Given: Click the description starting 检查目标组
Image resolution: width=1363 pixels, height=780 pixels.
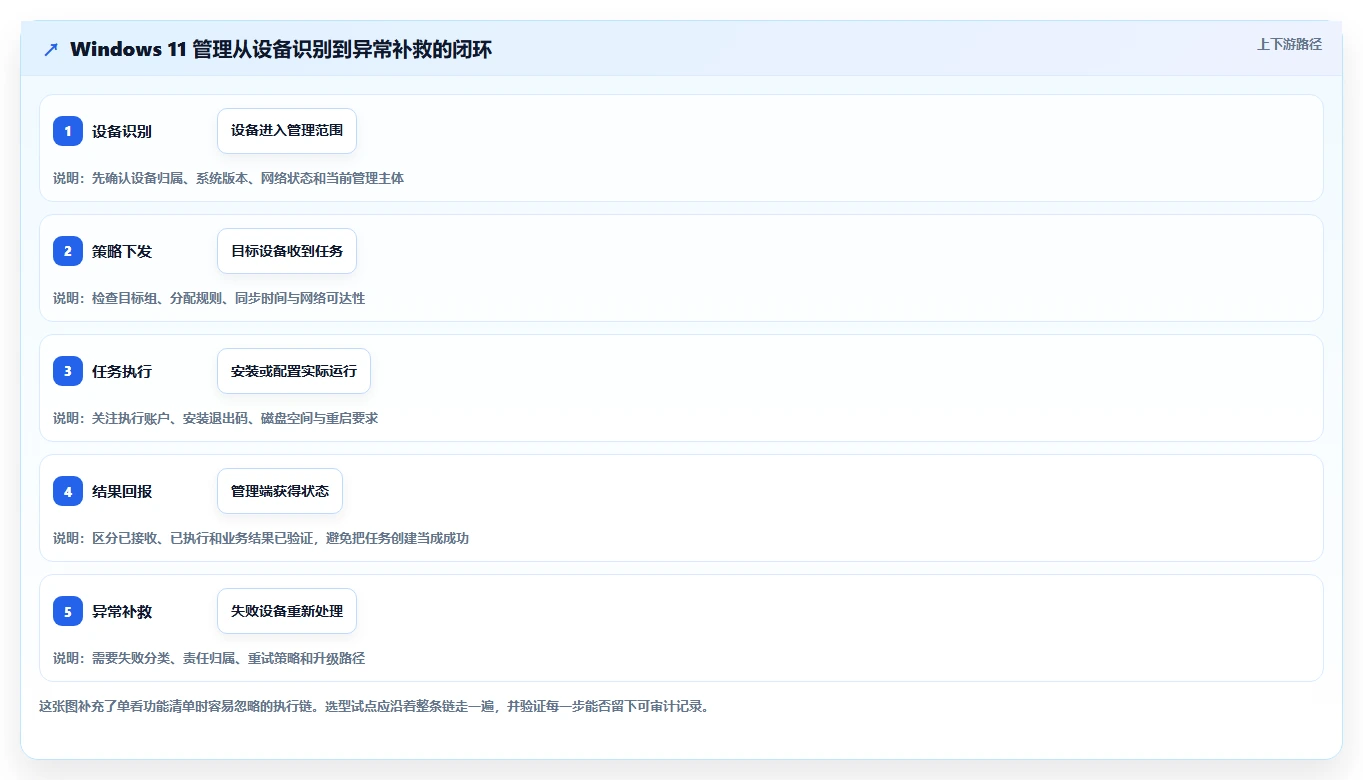Looking at the screenshot, I should 209,298.
